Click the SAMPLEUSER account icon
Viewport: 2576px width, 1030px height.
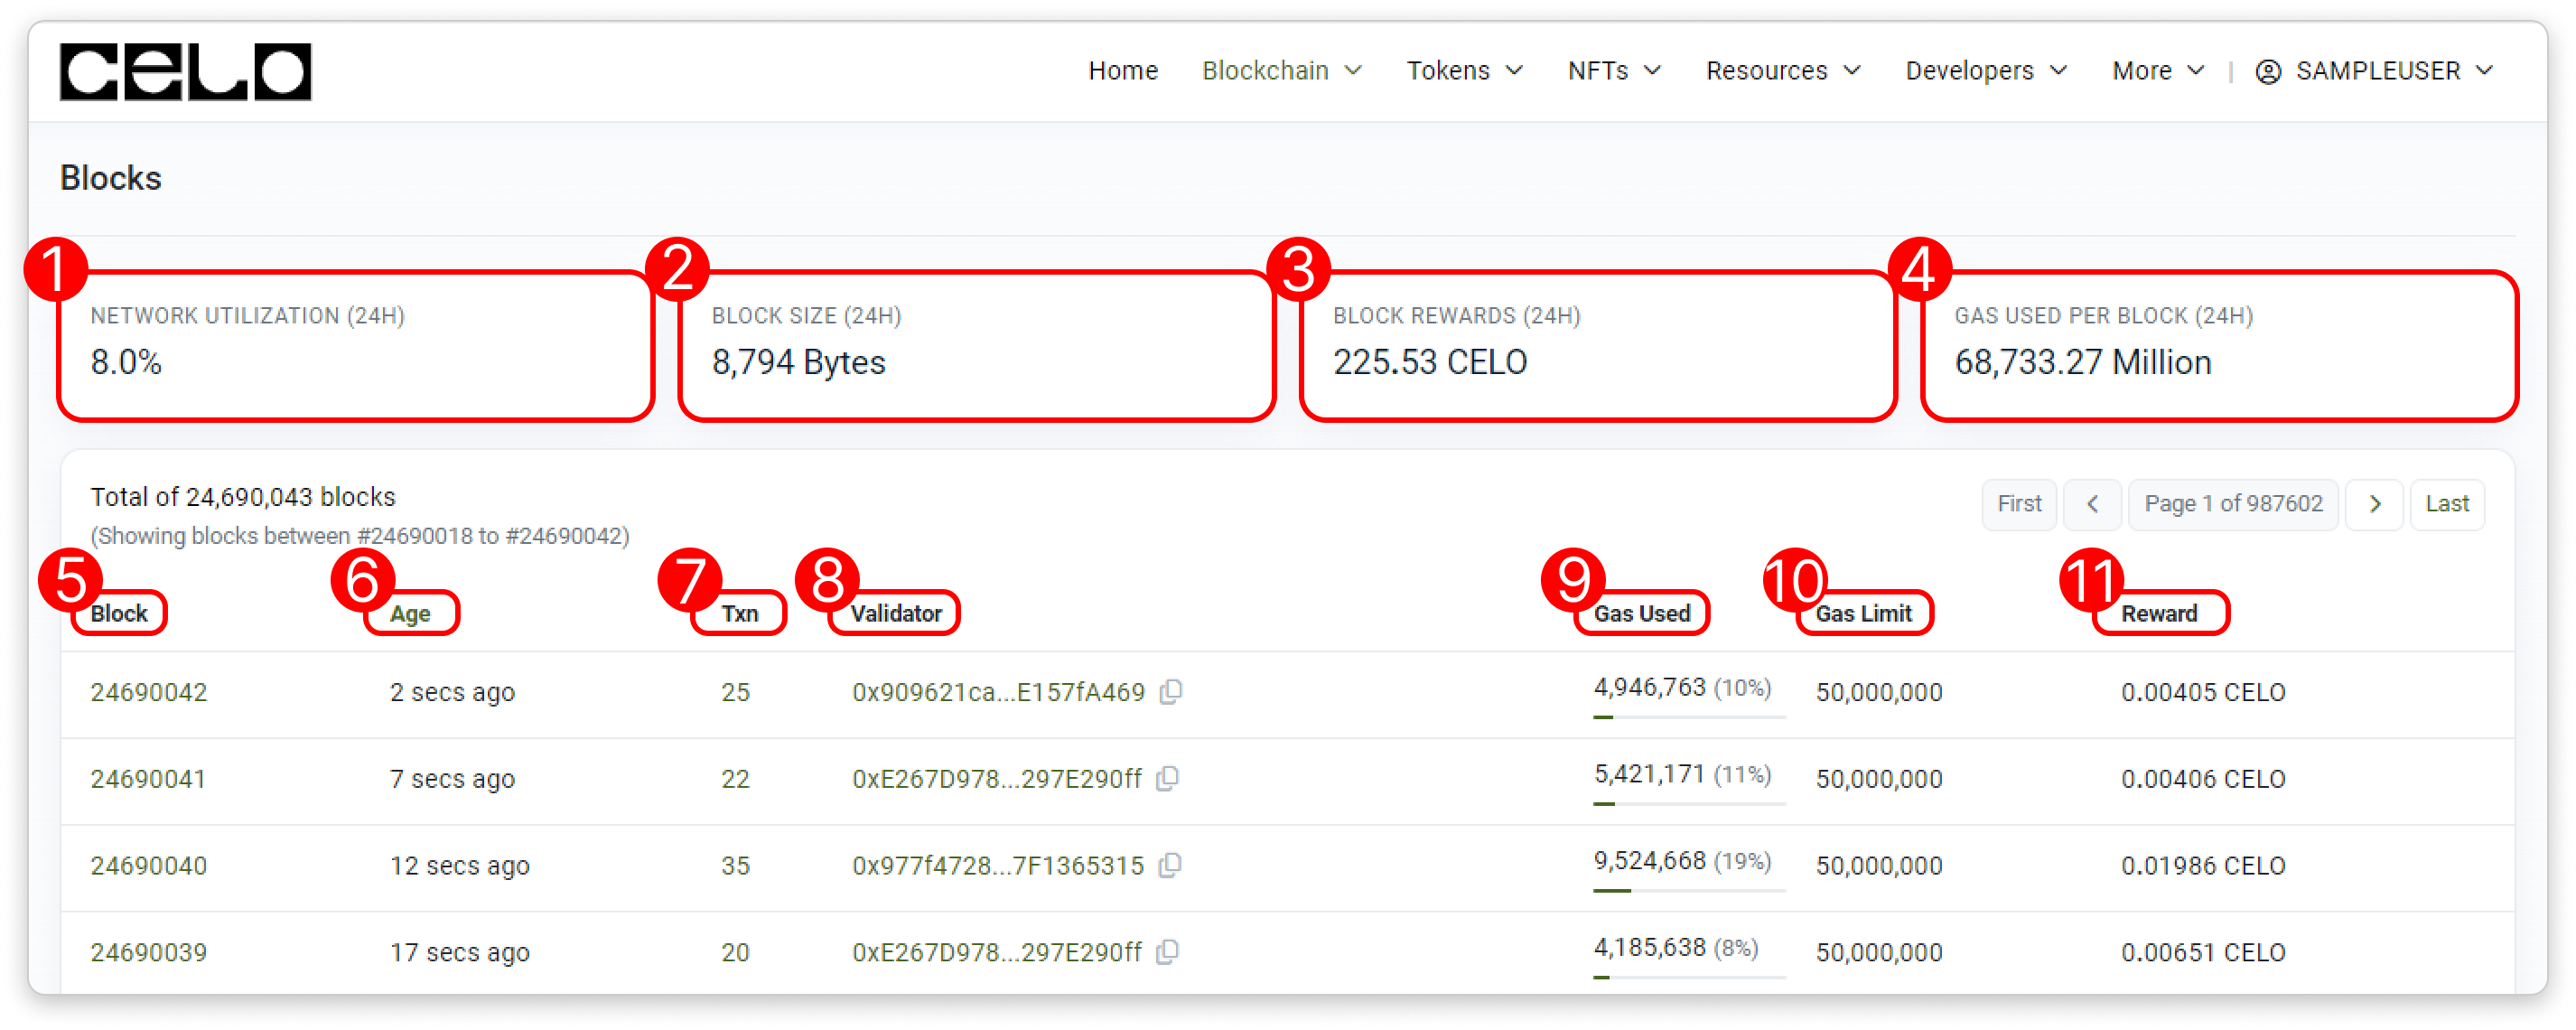2268,71
